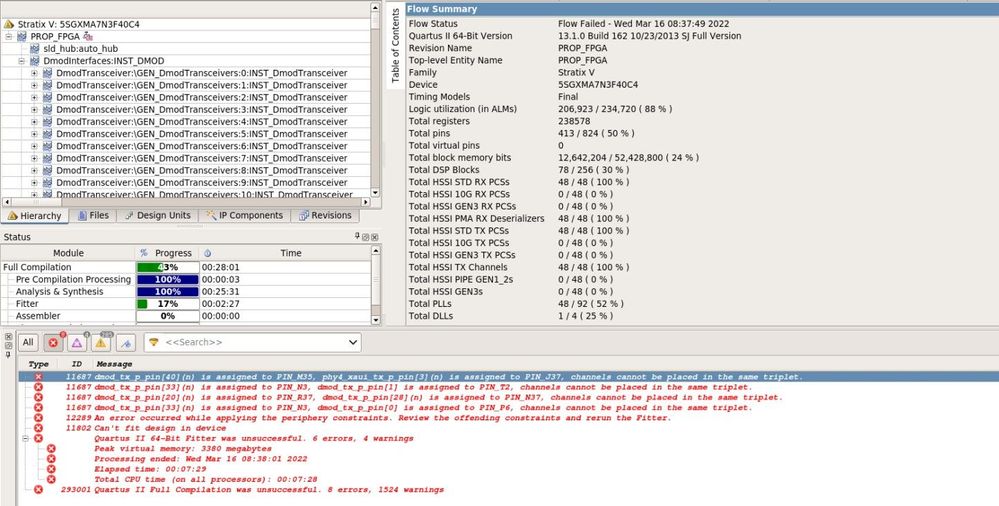The image size is (999, 506).
Task: Float the Status panel with undock icon
Action: pyautogui.click(x=366, y=237)
